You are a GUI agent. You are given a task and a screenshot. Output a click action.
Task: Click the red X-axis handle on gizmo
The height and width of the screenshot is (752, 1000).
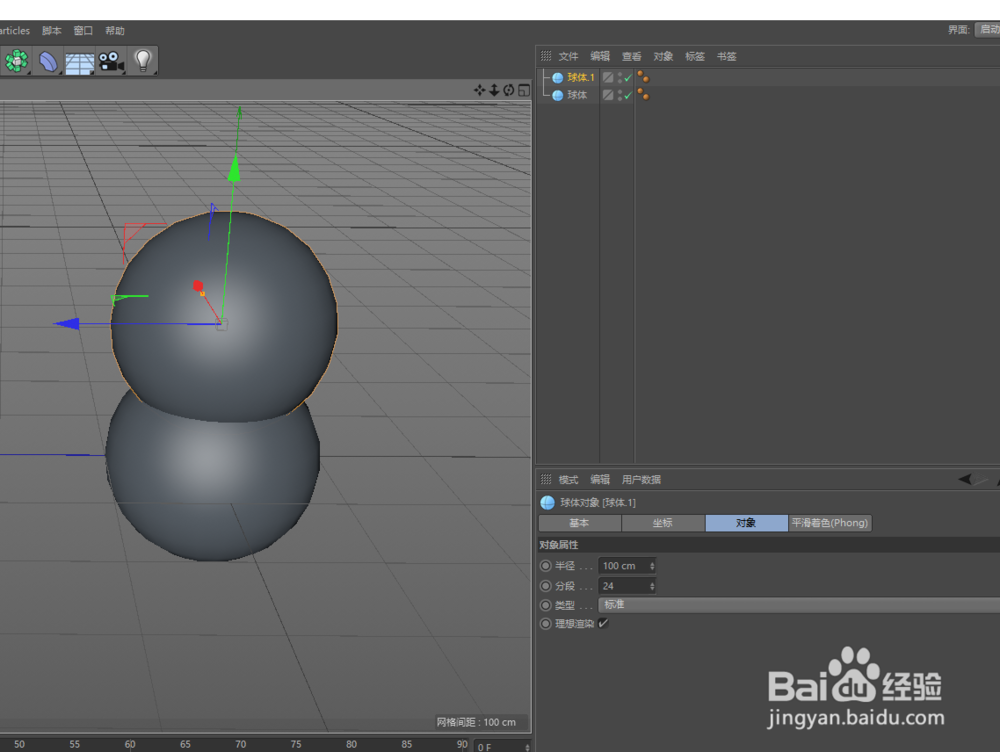coord(198,286)
